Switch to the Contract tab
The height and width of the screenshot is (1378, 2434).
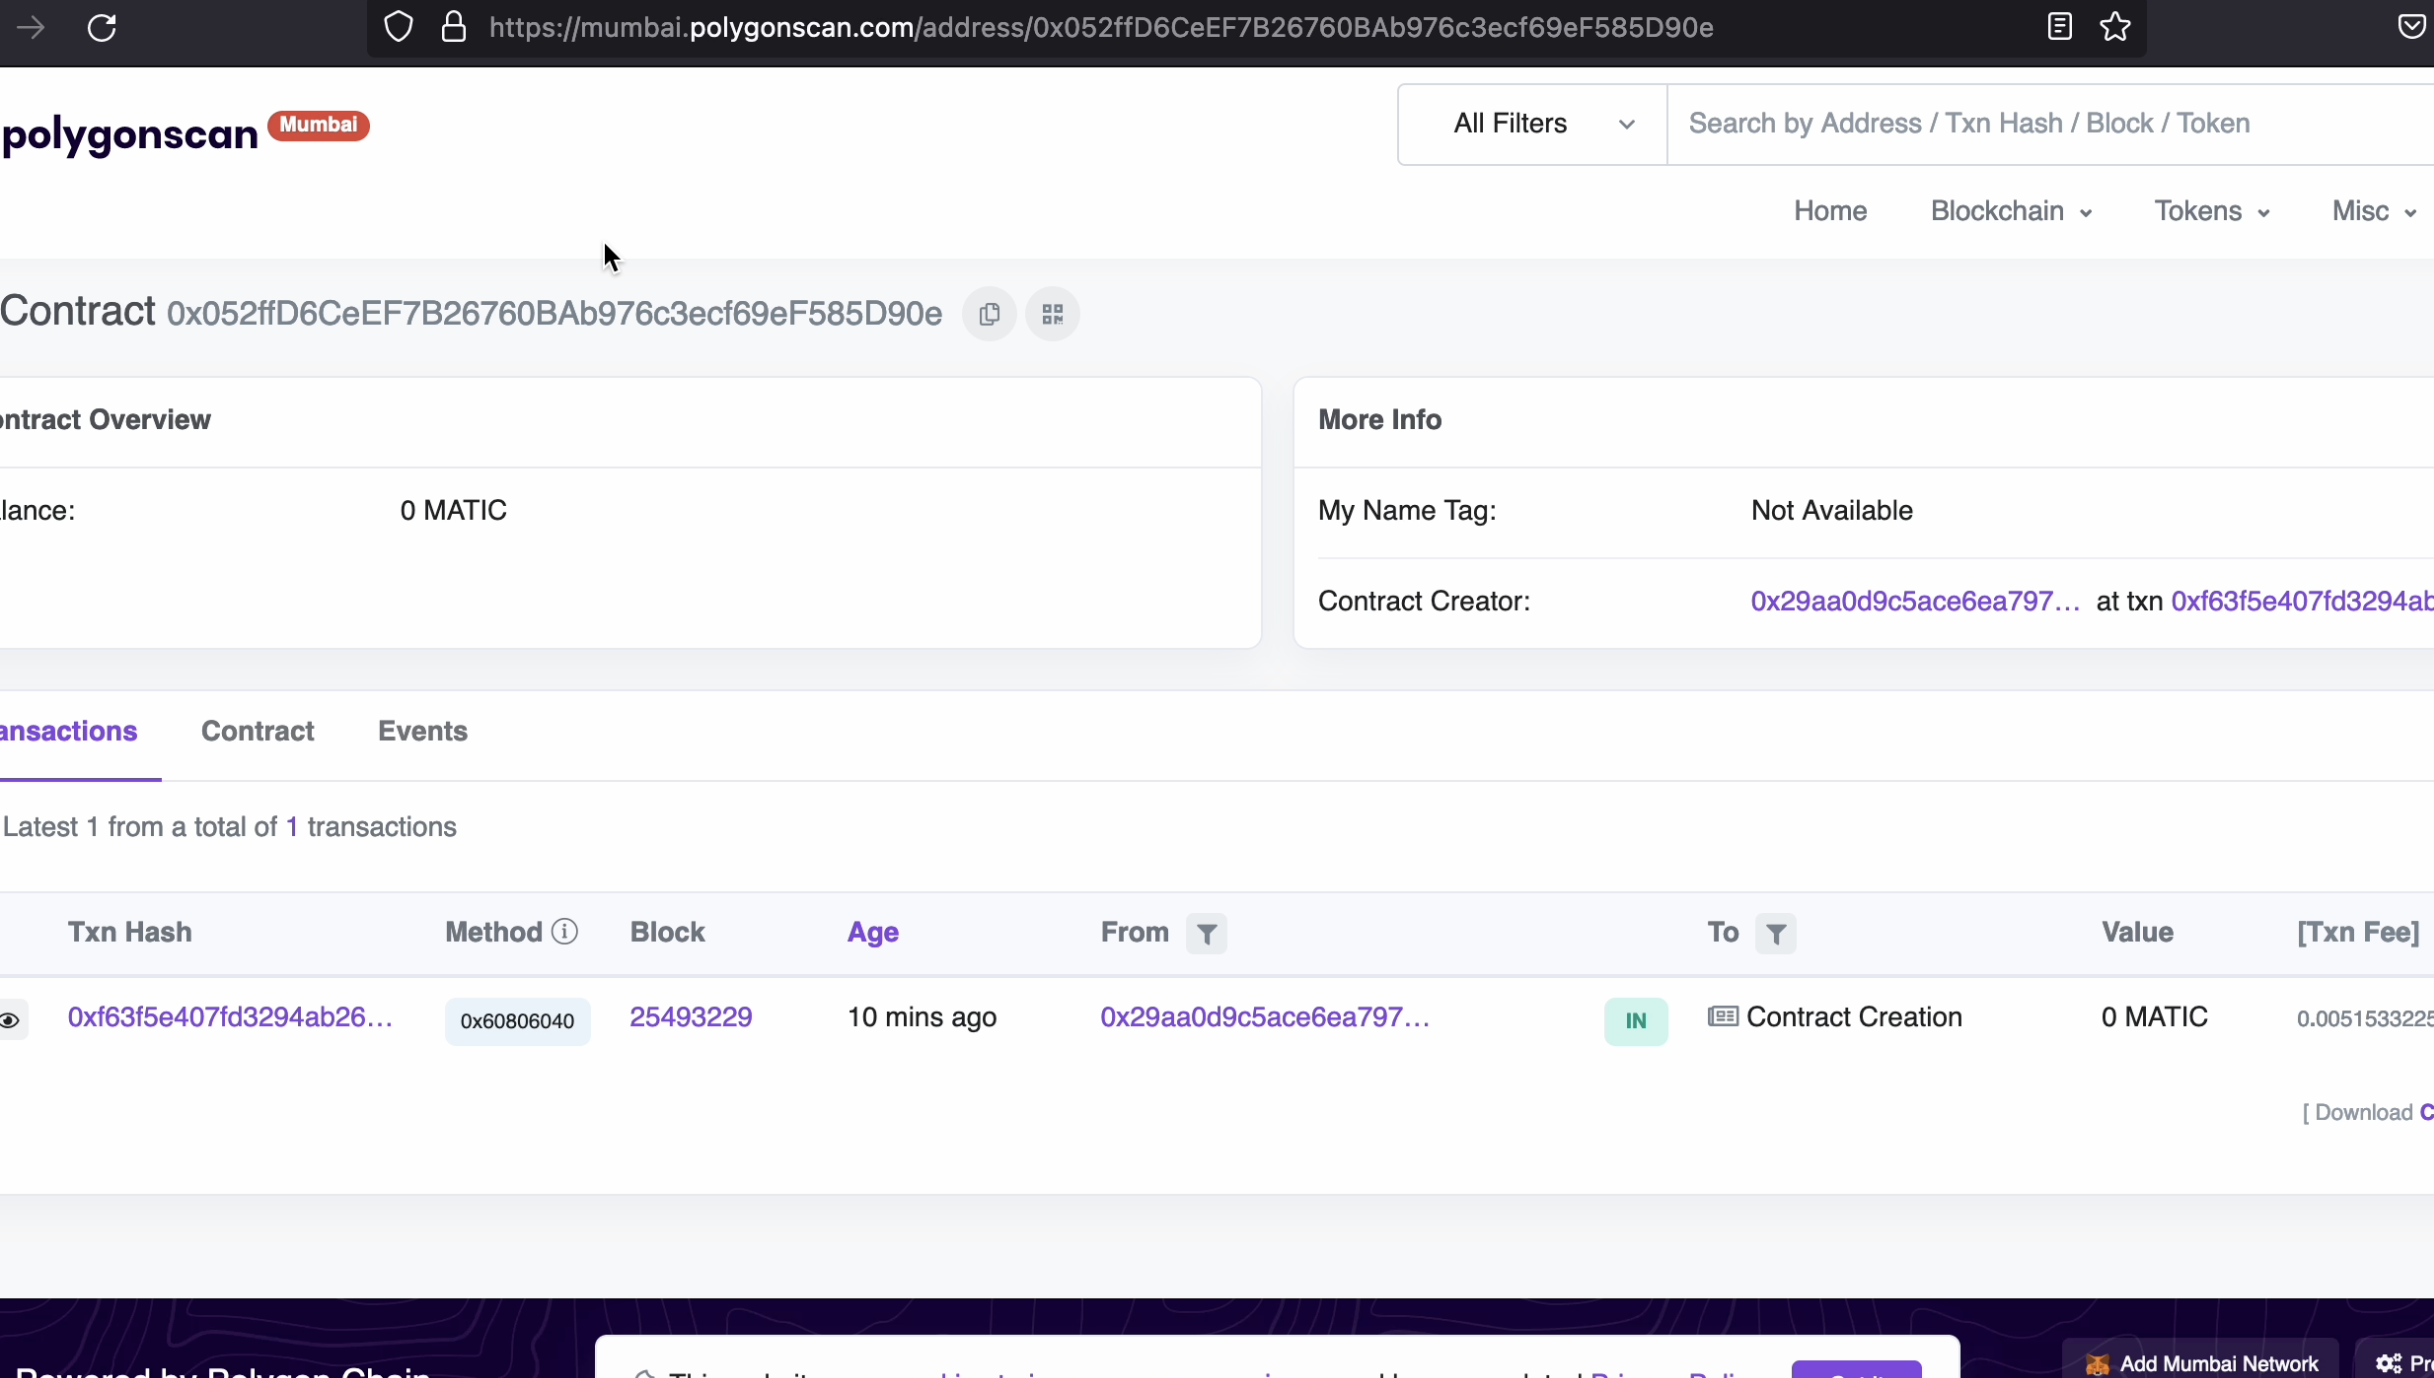click(x=257, y=731)
